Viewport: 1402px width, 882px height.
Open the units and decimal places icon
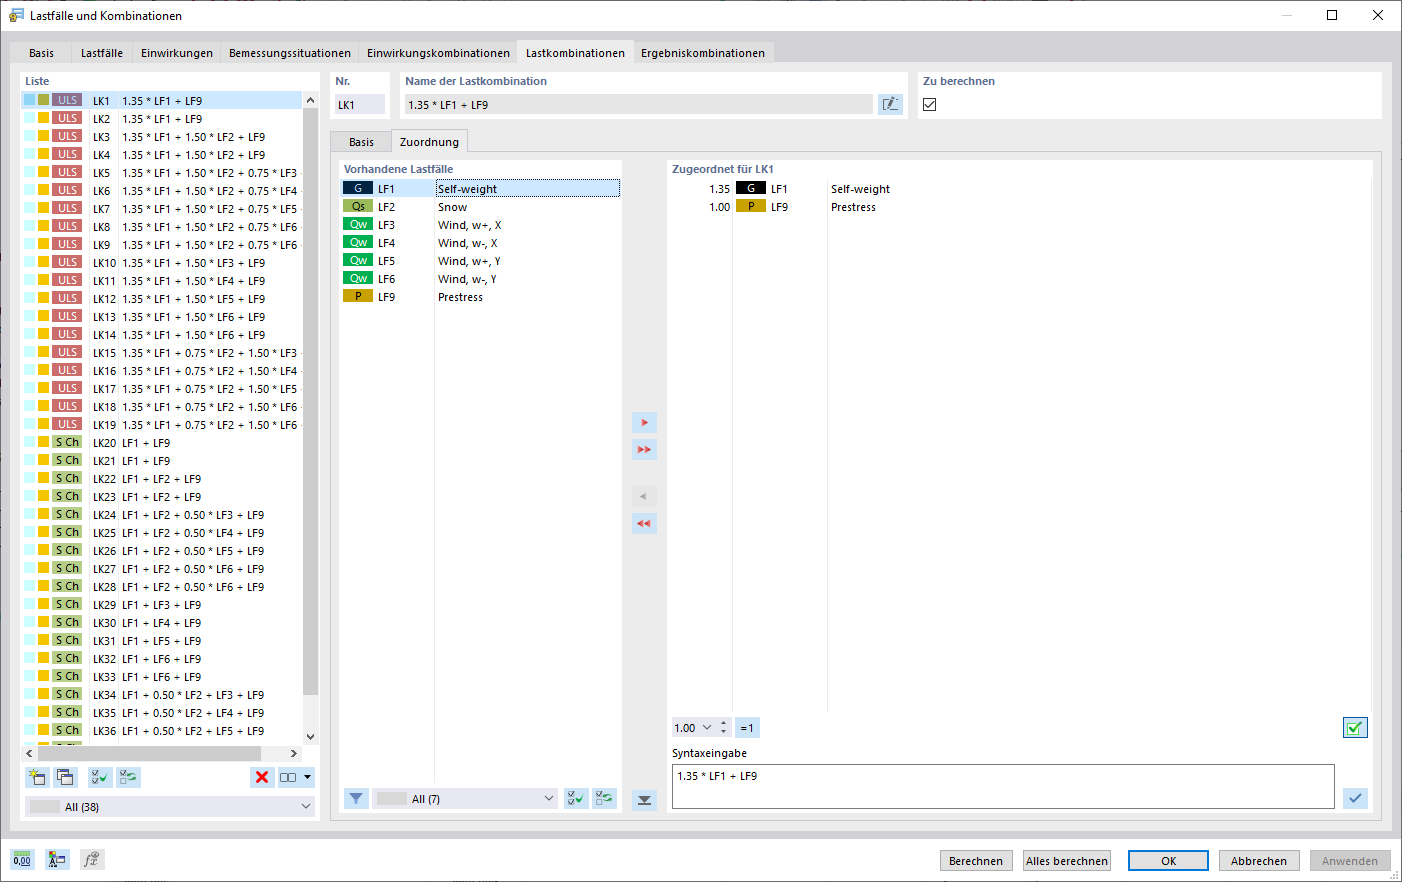pyautogui.click(x=22, y=859)
